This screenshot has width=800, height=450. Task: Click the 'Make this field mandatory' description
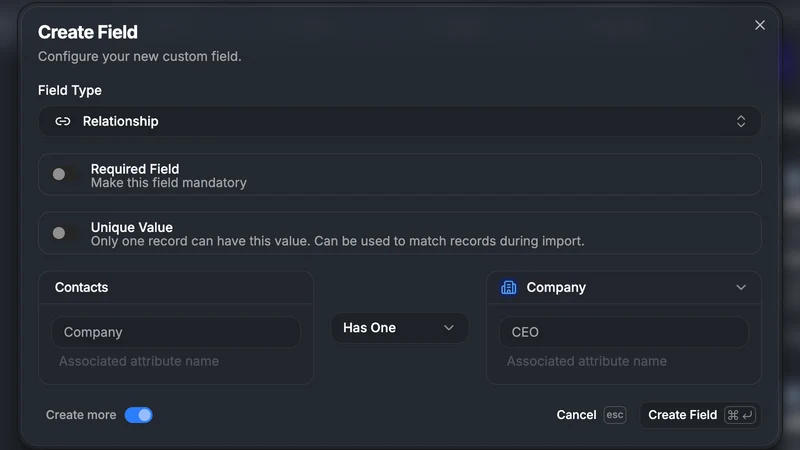point(169,183)
